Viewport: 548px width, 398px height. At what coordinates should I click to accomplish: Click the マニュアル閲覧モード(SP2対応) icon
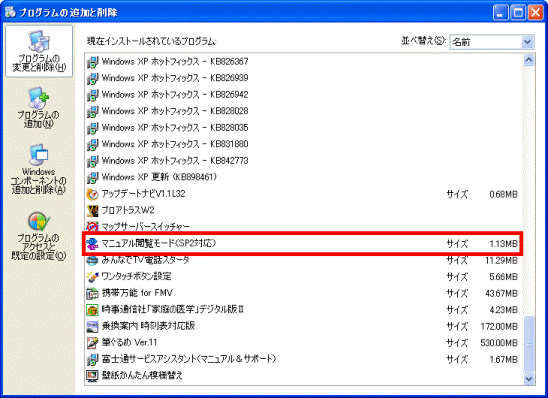[x=92, y=244]
